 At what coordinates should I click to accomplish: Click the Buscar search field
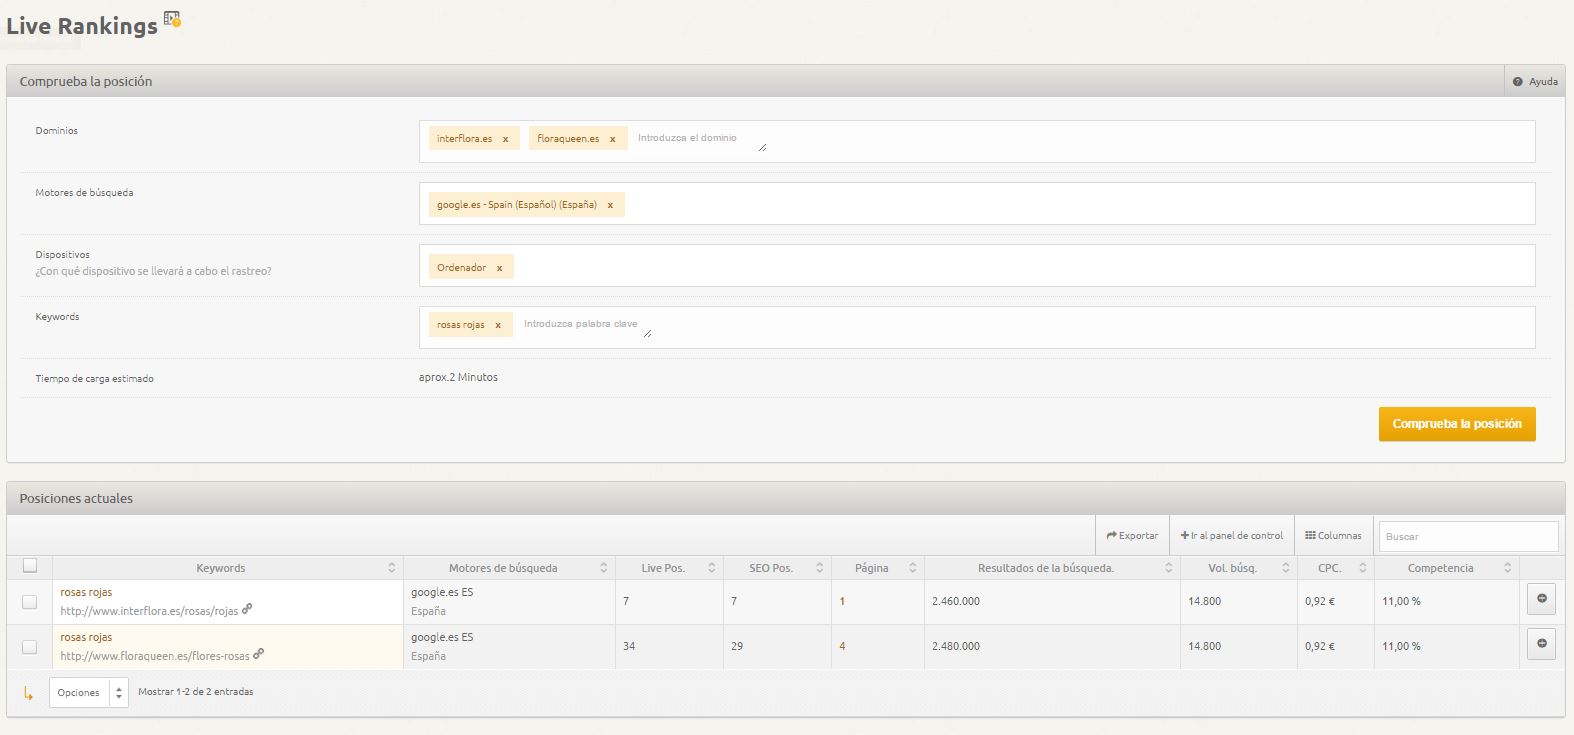pos(1468,536)
